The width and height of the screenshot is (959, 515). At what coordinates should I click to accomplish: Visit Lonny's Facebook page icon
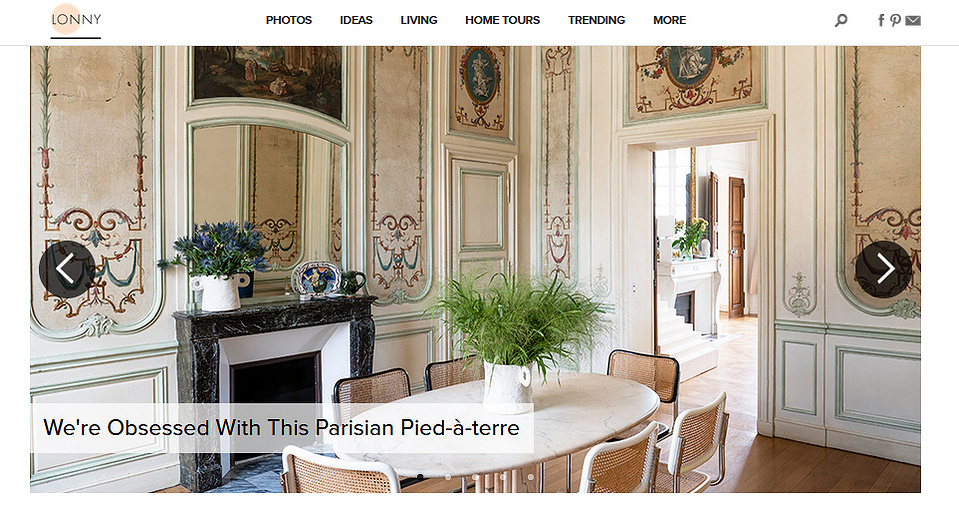[x=881, y=20]
